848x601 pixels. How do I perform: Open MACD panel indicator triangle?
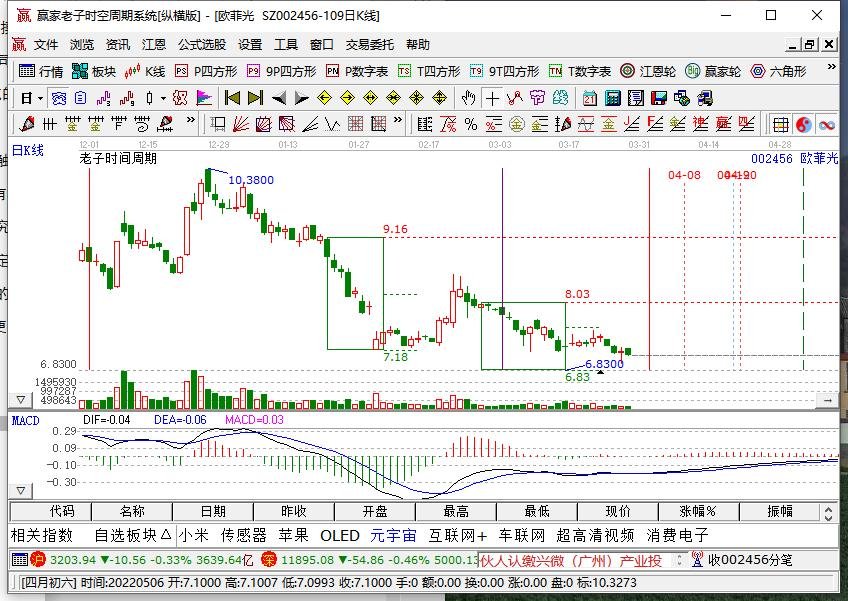point(21,491)
